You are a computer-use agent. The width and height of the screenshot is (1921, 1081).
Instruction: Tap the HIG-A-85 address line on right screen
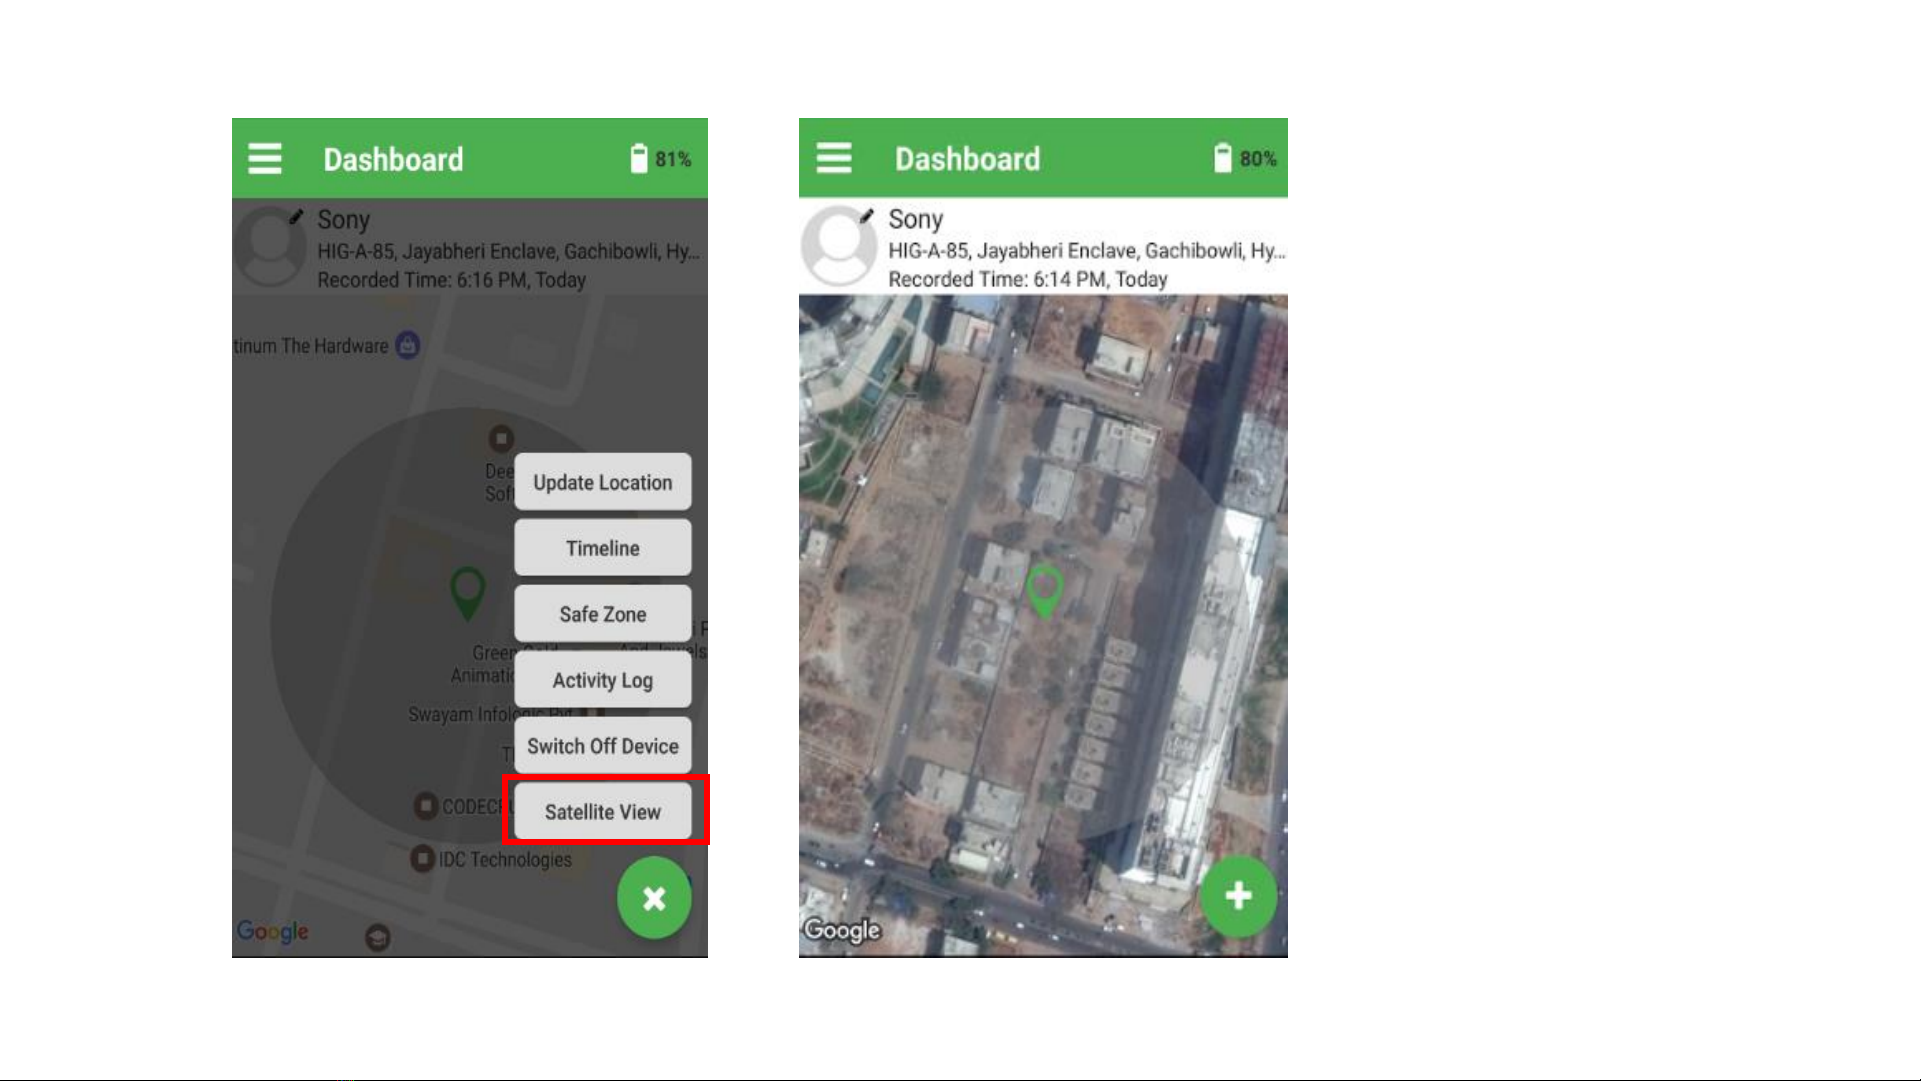pos(1086,250)
